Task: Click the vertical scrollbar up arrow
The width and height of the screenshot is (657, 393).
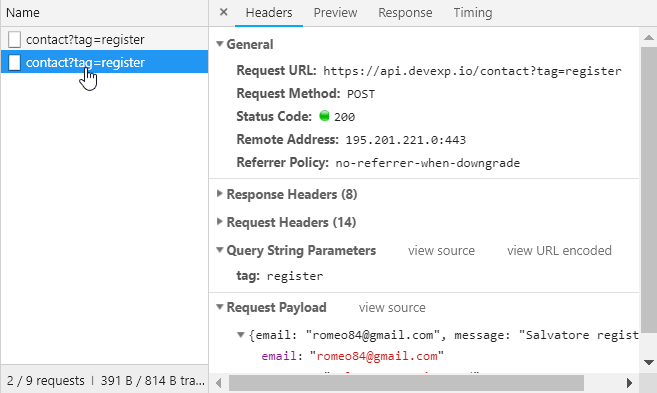Action: 649,38
